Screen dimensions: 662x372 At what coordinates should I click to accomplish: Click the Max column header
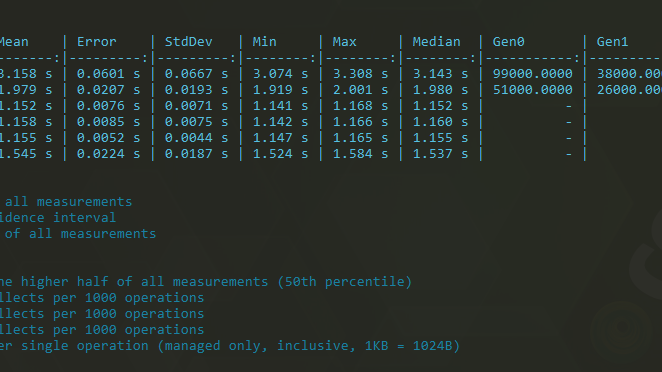coord(344,42)
